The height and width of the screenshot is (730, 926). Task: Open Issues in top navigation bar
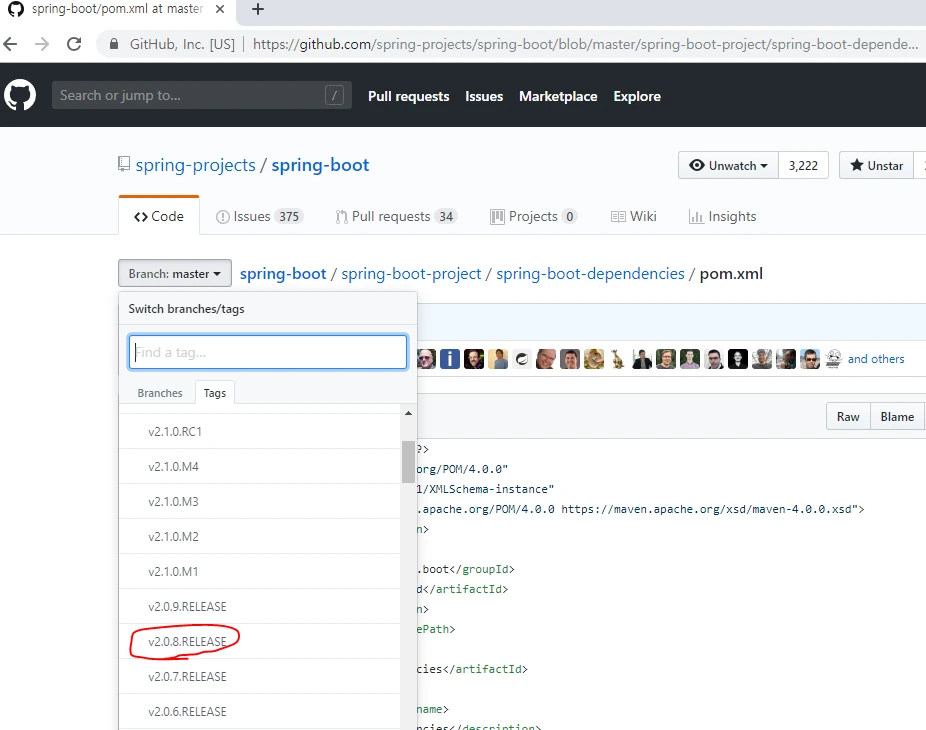coord(484,96)
